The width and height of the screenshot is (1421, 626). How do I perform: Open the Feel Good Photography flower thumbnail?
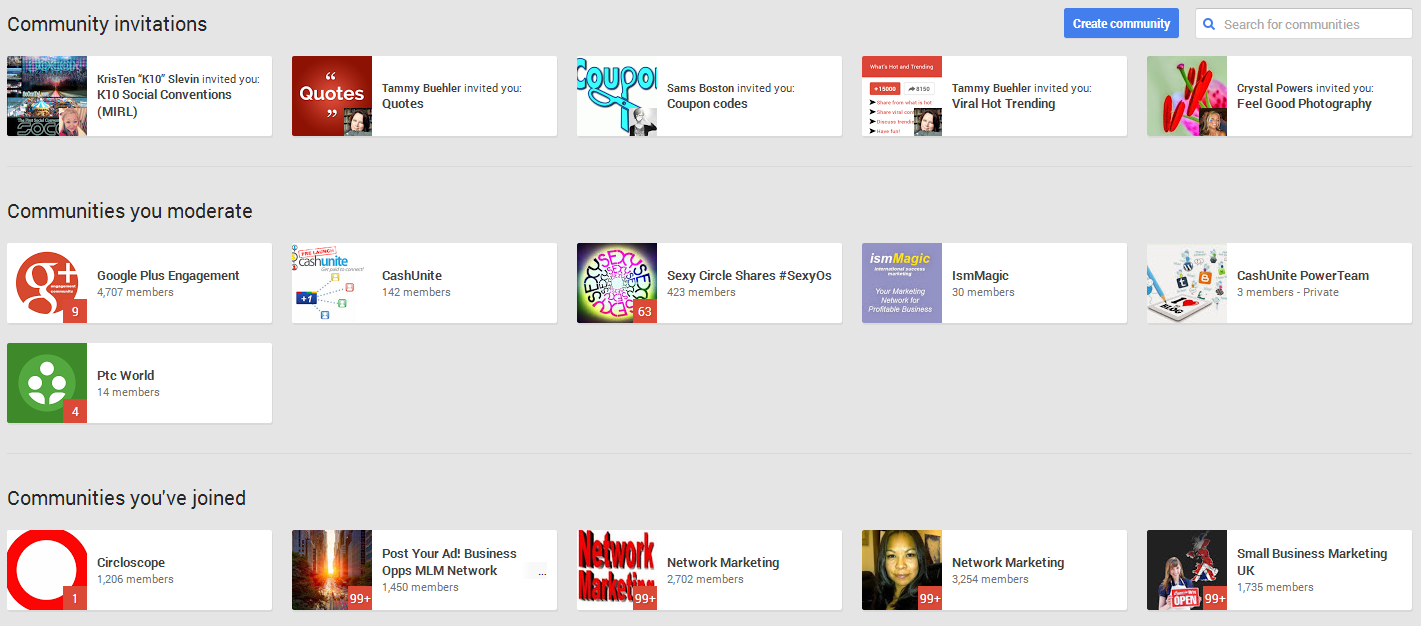click(1187, 96)
